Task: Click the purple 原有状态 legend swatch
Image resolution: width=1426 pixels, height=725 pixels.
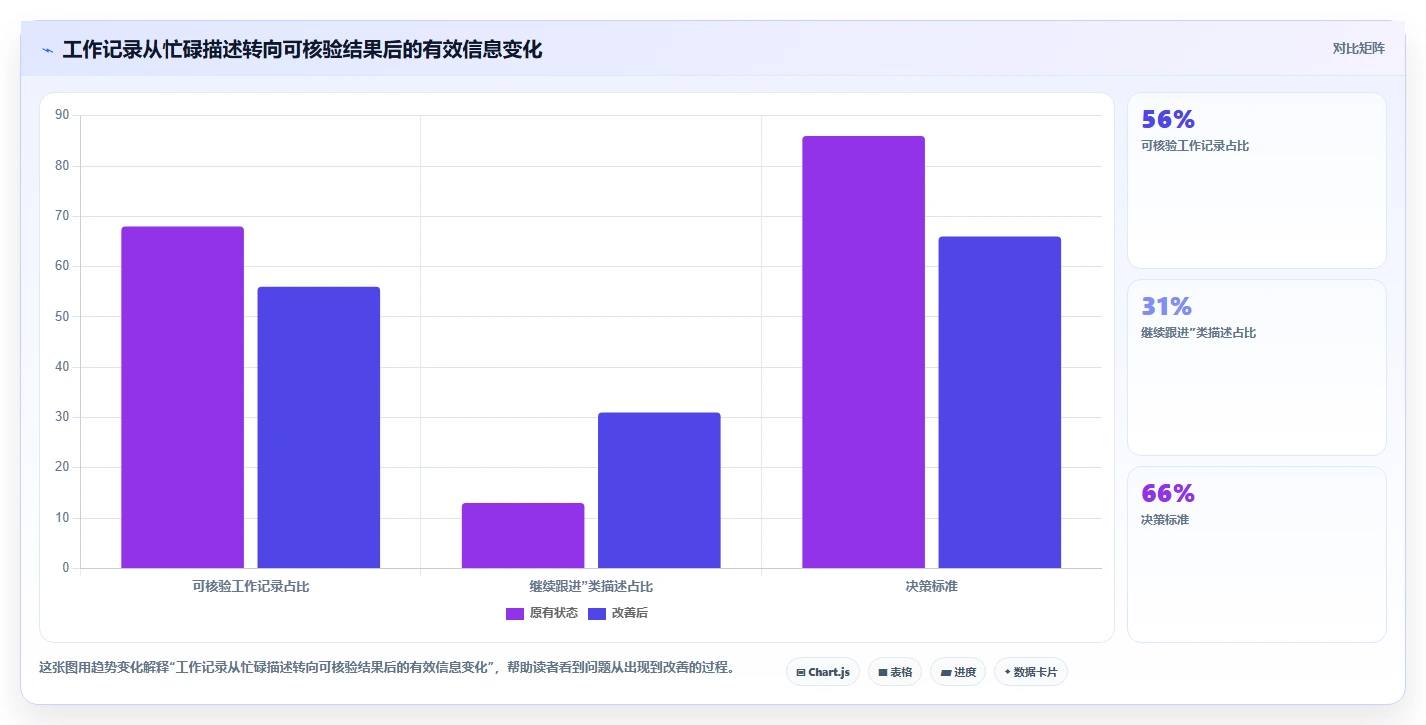Action: click(x=515, y=613)
